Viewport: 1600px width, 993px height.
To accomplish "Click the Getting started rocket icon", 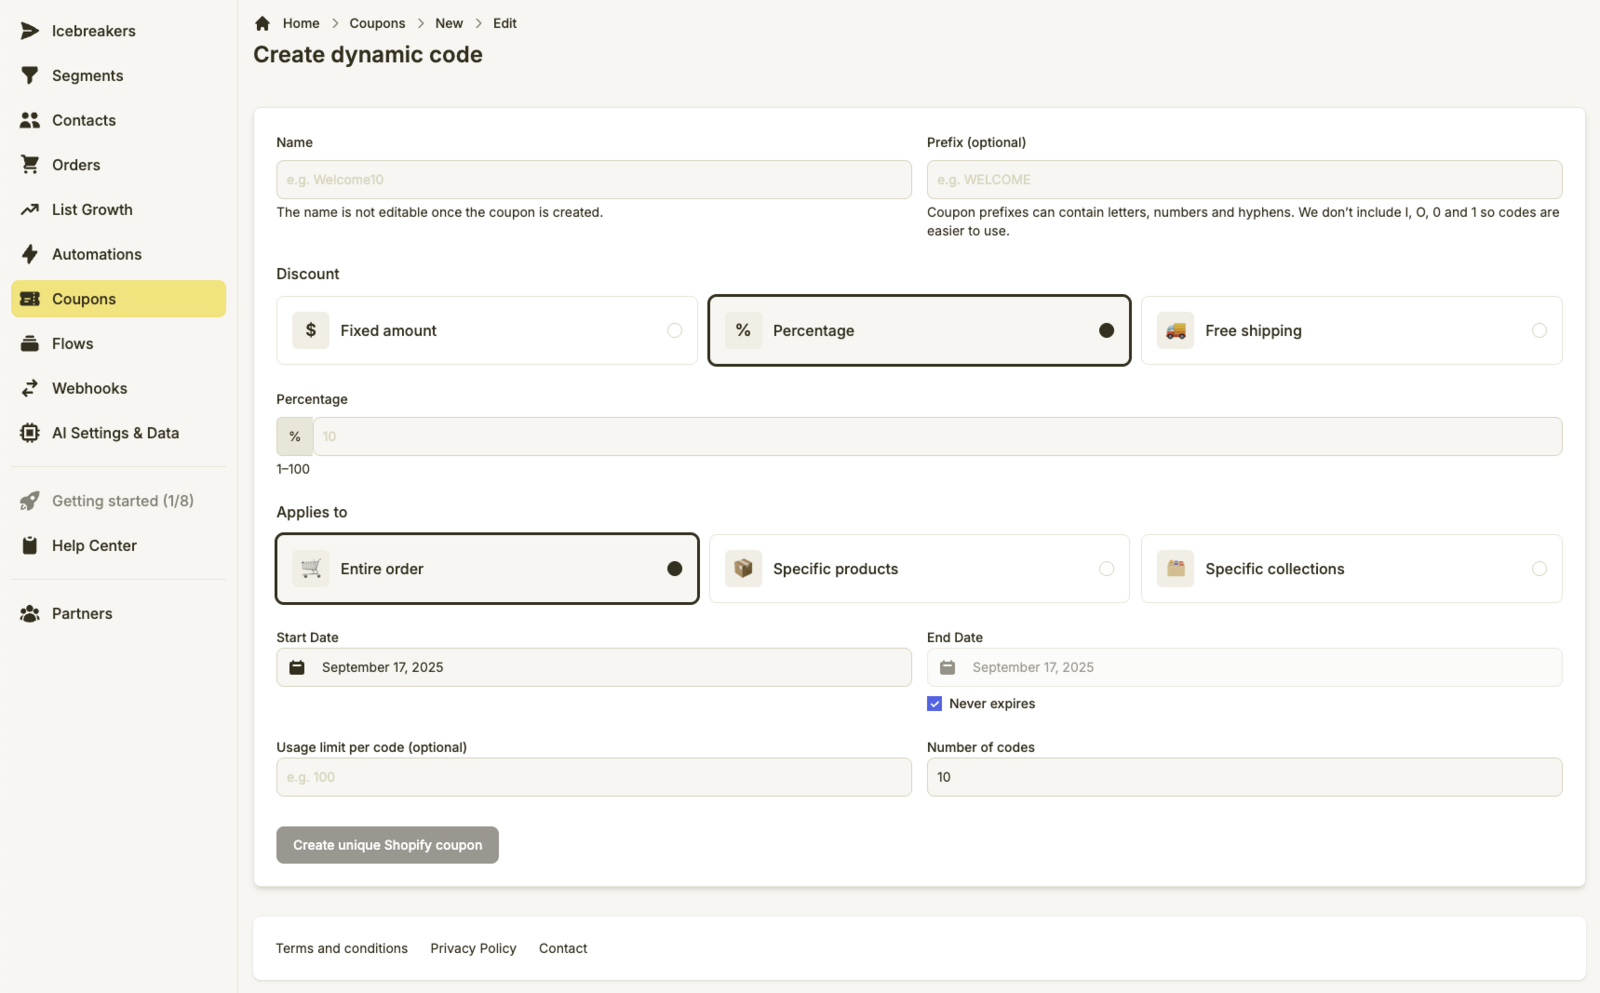I will tap(30, 501).
